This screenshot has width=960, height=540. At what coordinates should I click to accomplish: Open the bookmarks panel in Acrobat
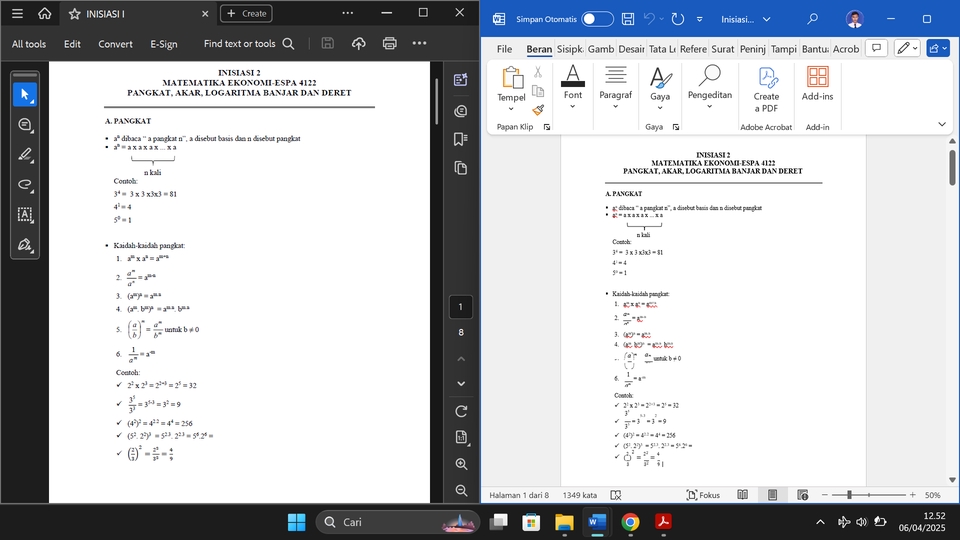pyautogui.click(x=461, y=140)
